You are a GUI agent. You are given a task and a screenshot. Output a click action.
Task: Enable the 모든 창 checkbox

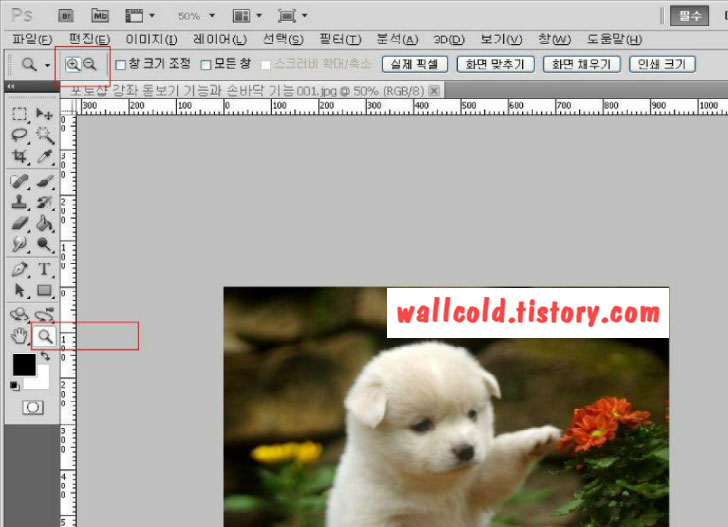tap(206, 65)
